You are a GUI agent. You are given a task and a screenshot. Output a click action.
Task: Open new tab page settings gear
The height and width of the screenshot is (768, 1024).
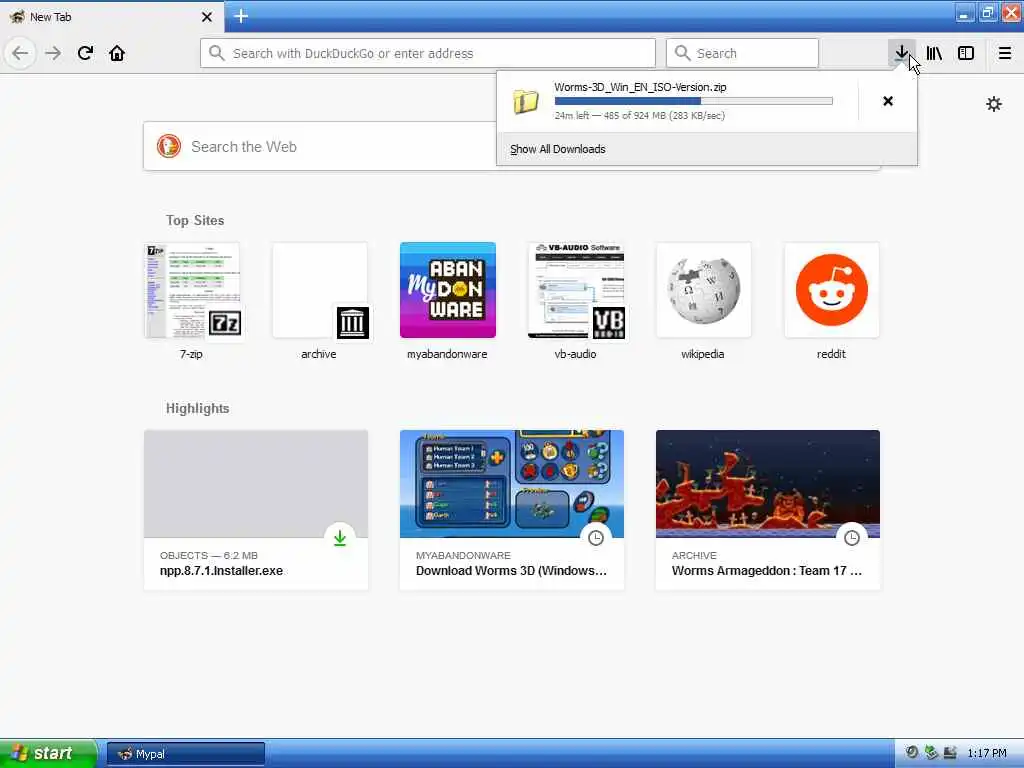(x=993, y=104)
